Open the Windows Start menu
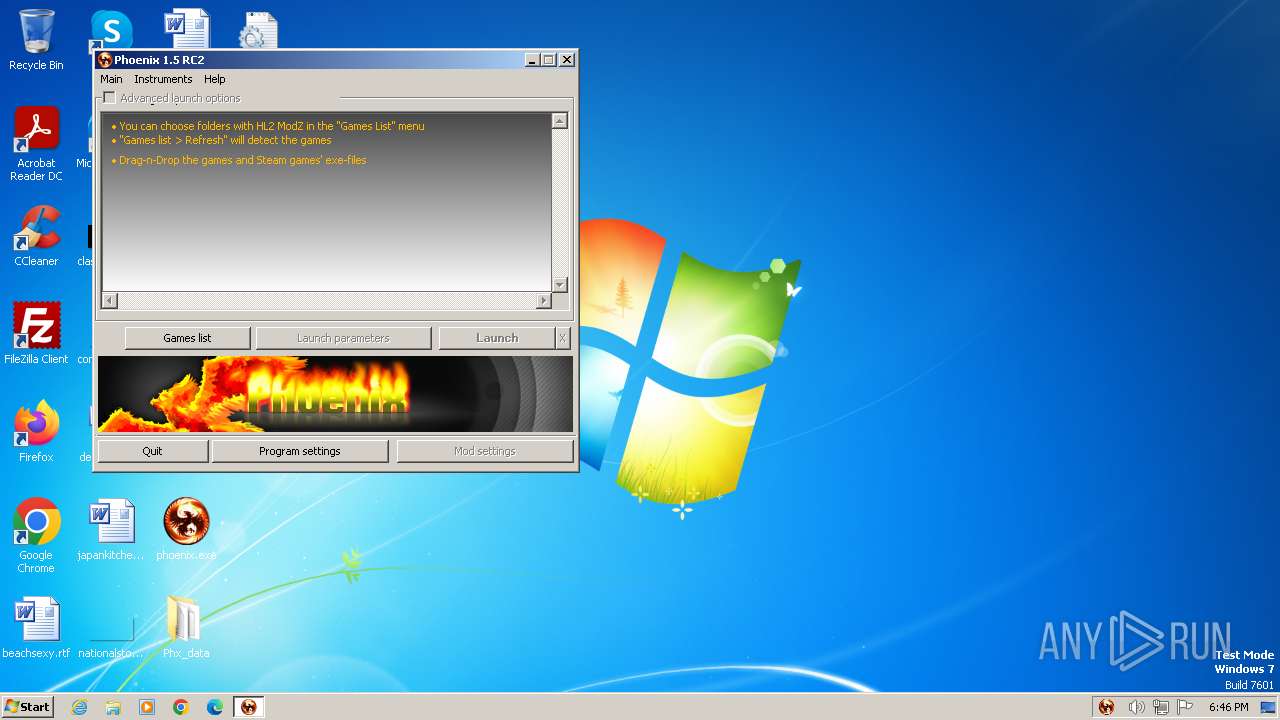Viewport: 1280px width, 720px height. click(x=27, y=707)
